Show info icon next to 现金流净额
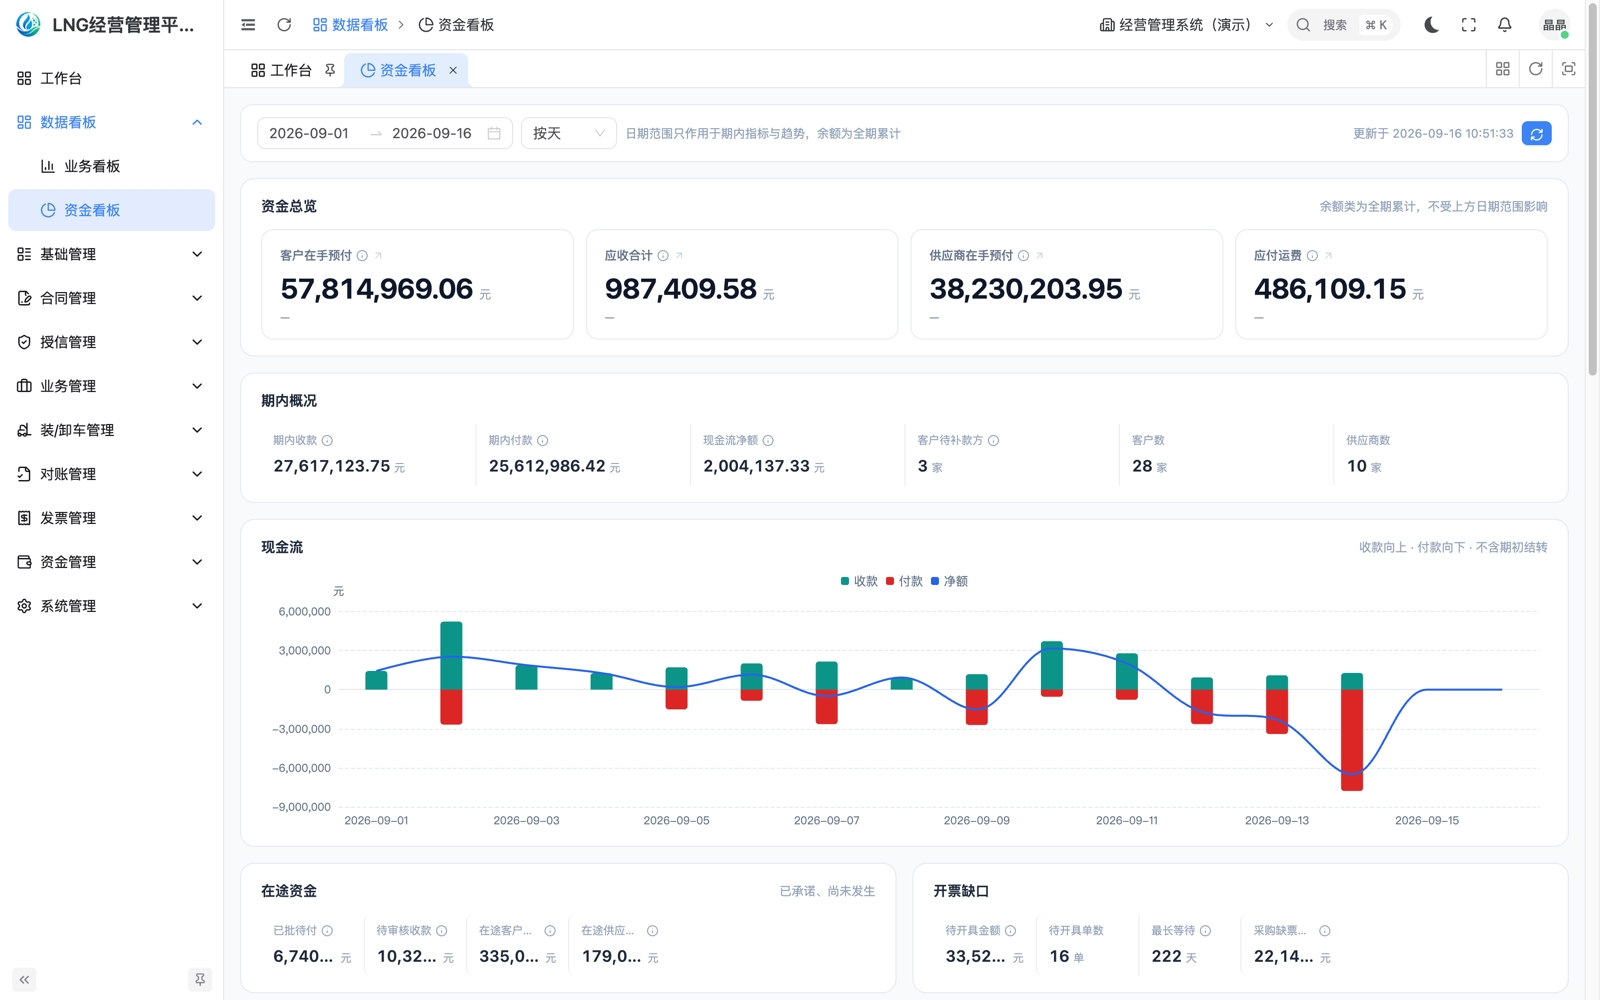1600x1000 pixels. point(768,440)
